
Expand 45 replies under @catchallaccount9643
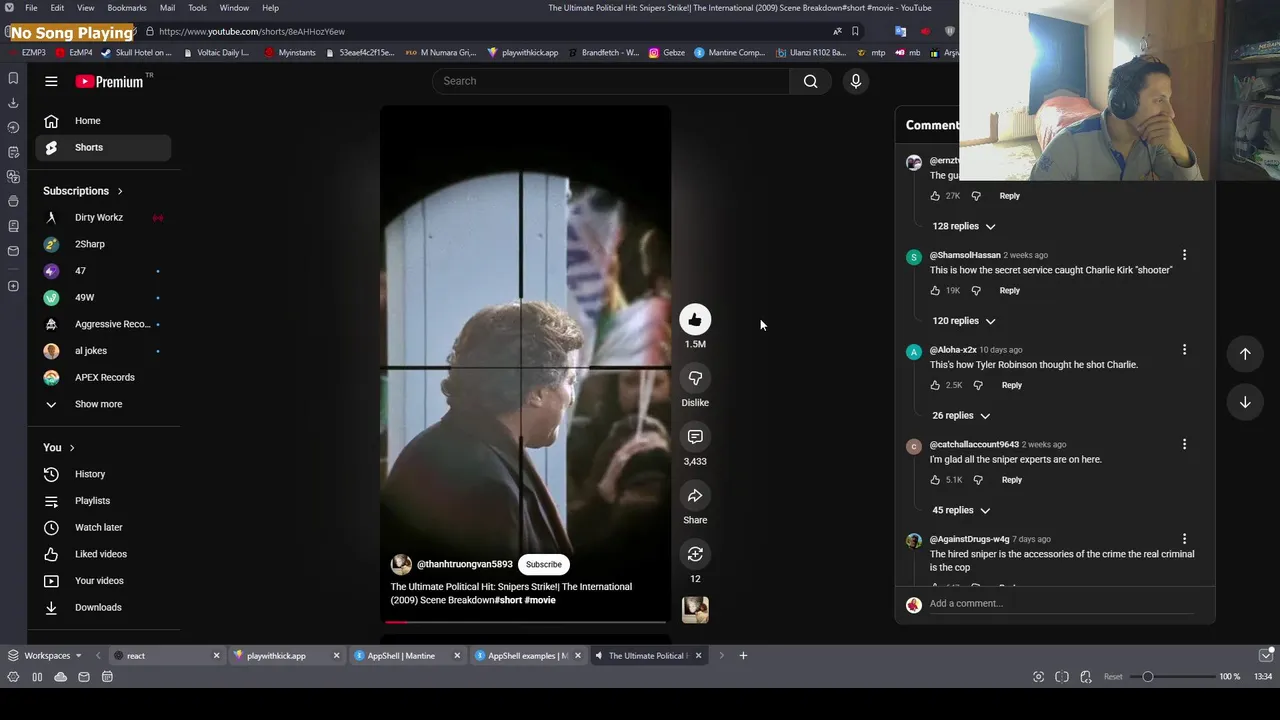coord(961,510)
